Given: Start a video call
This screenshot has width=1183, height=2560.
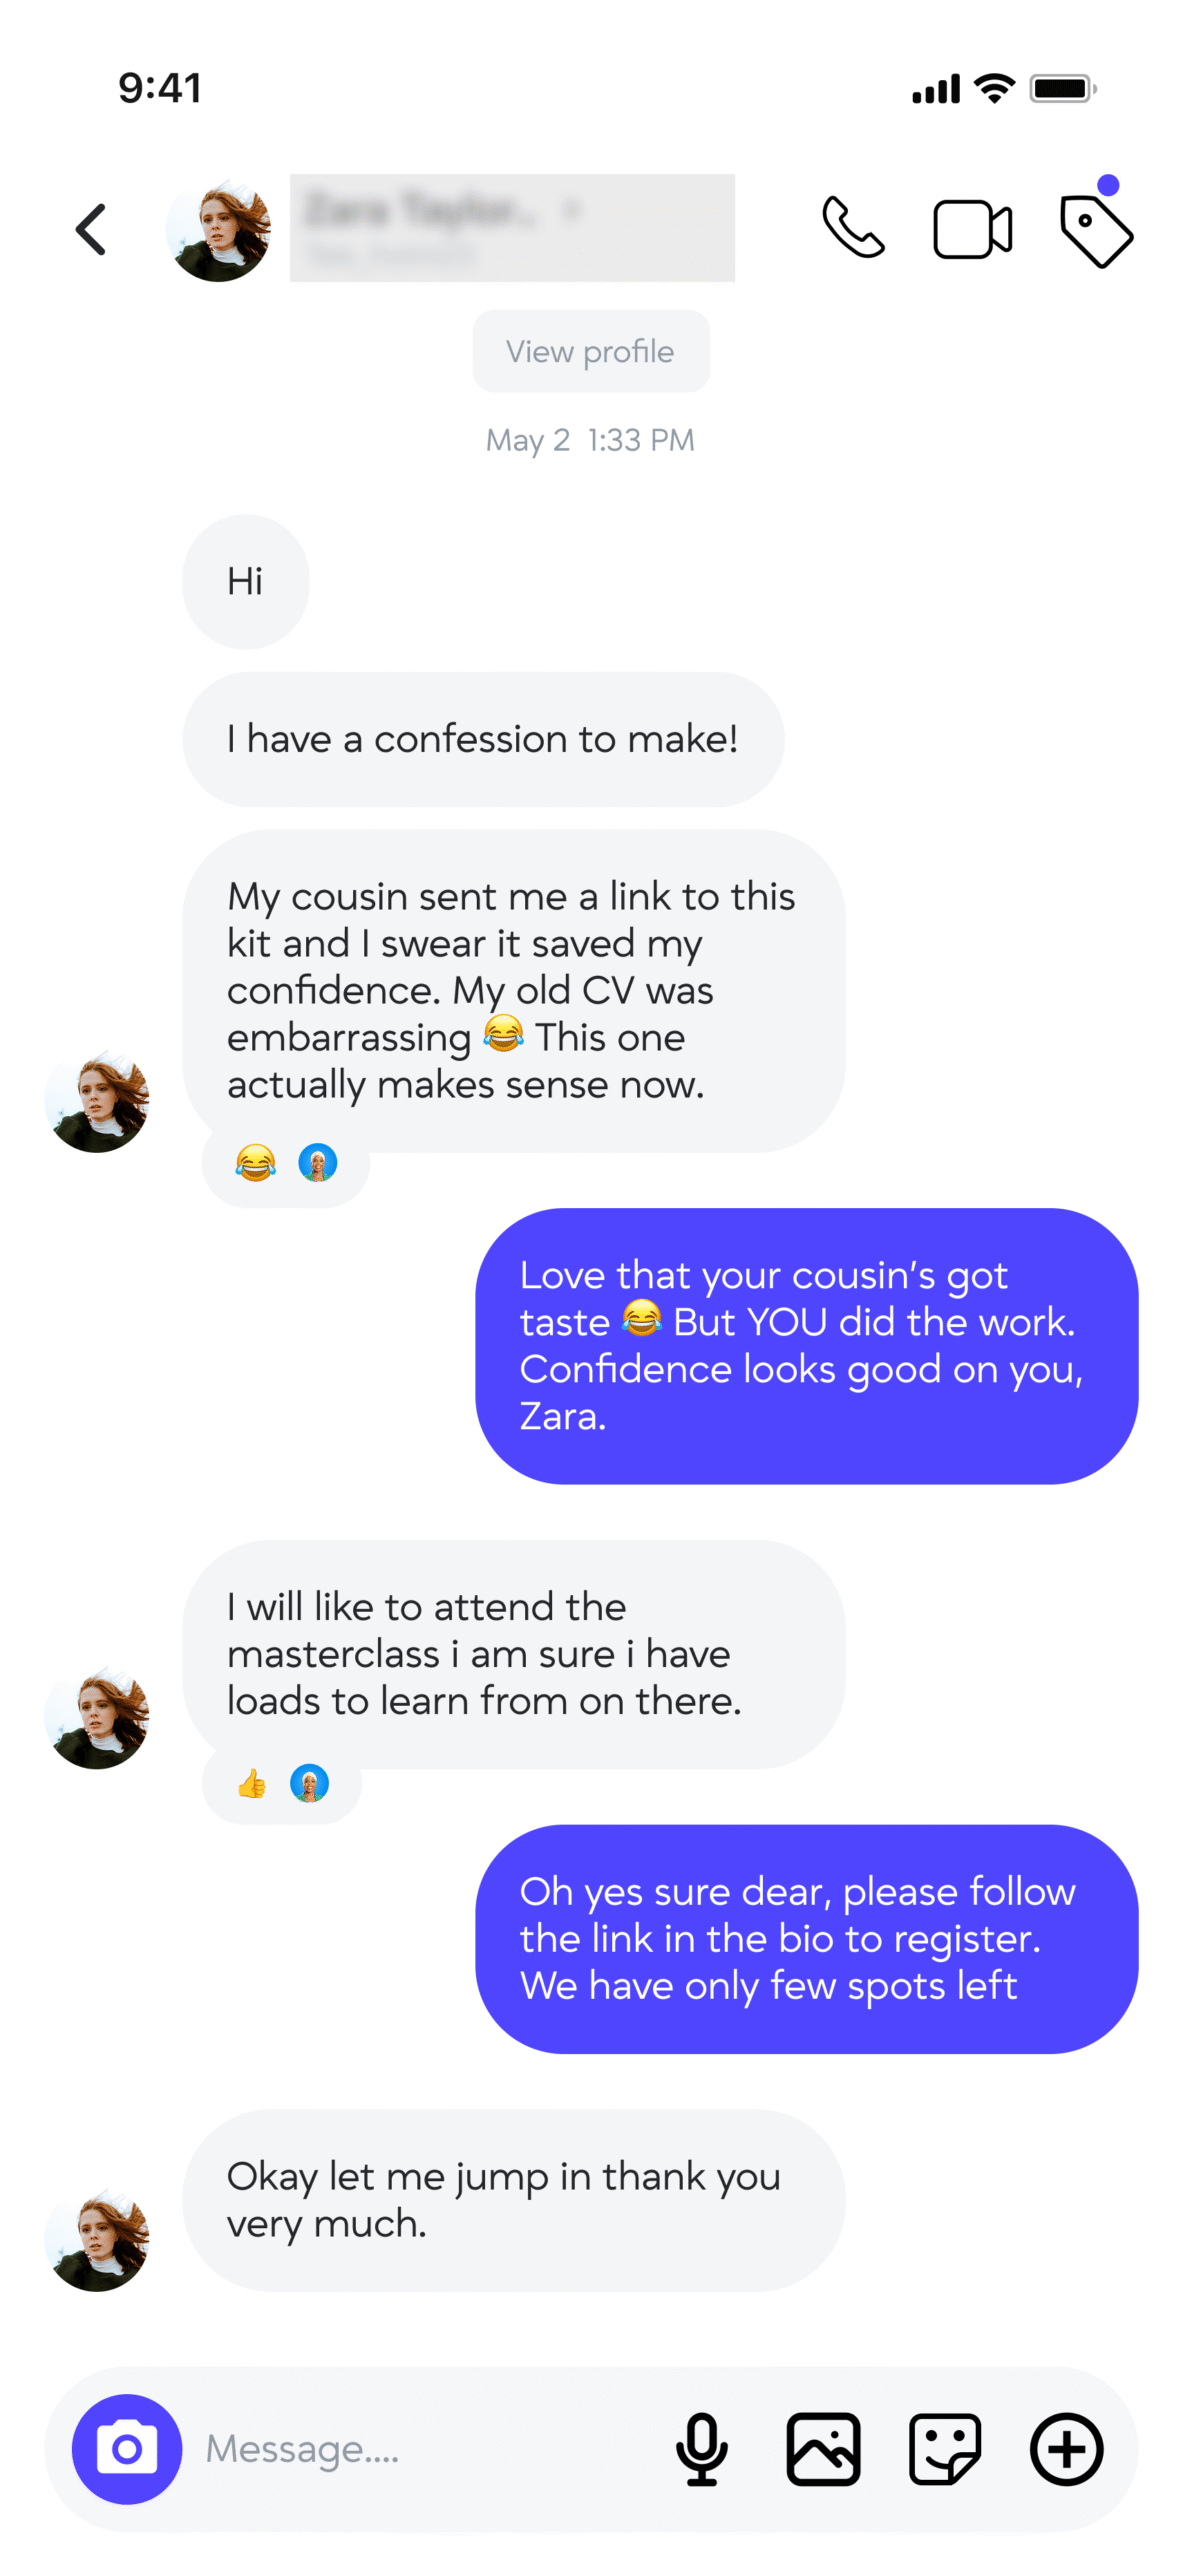Looking at the screenshot, I should [971, 229].
